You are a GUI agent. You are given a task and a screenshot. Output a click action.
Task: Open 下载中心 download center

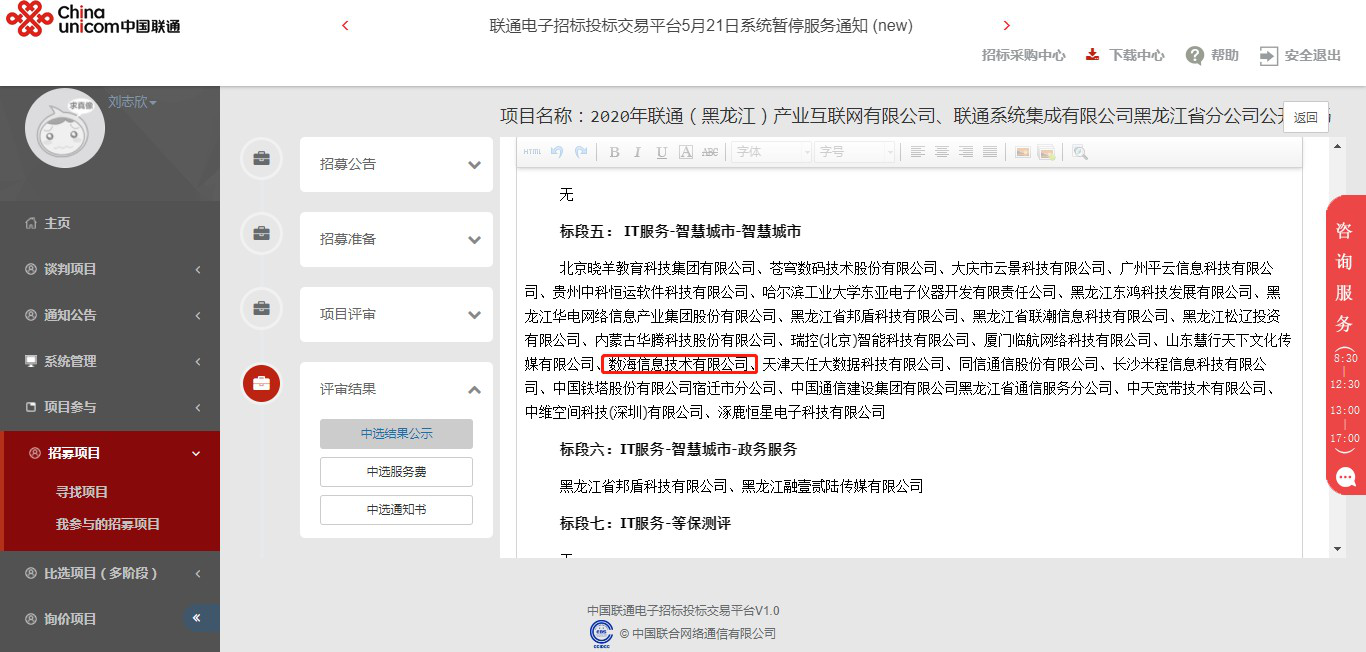point(1125,56)
